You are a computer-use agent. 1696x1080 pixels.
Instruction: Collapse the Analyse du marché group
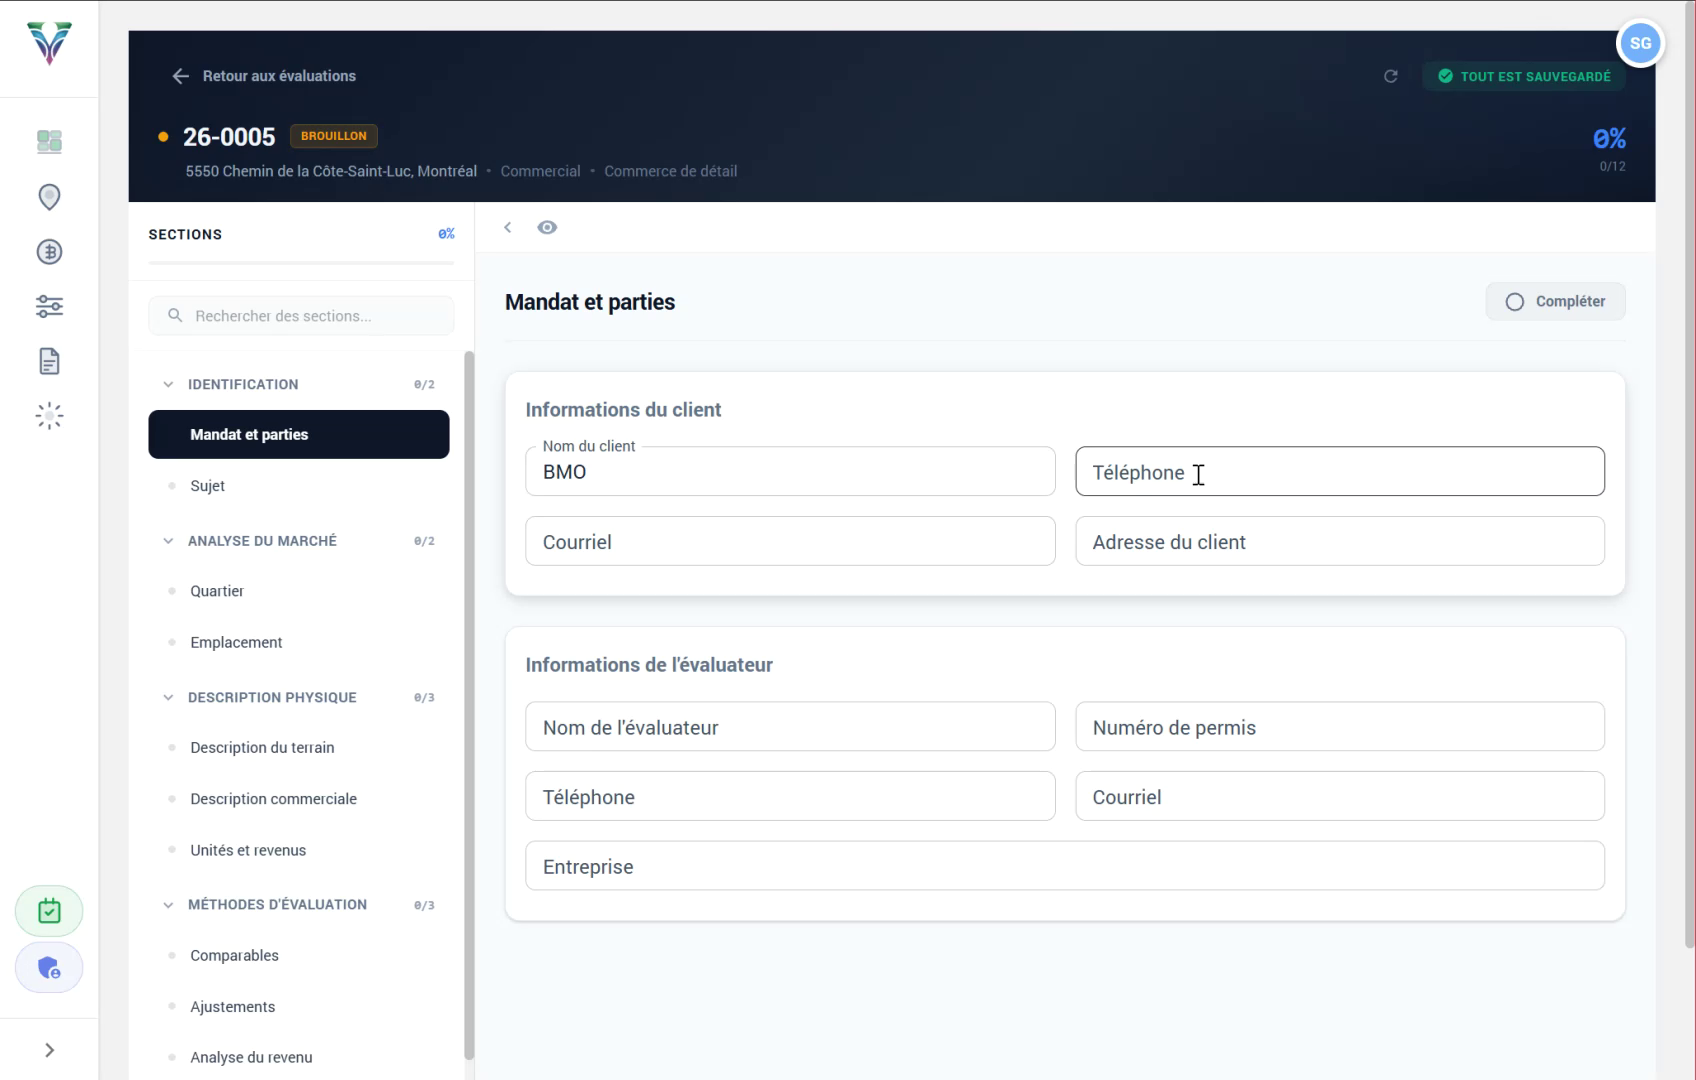[168, 541]
